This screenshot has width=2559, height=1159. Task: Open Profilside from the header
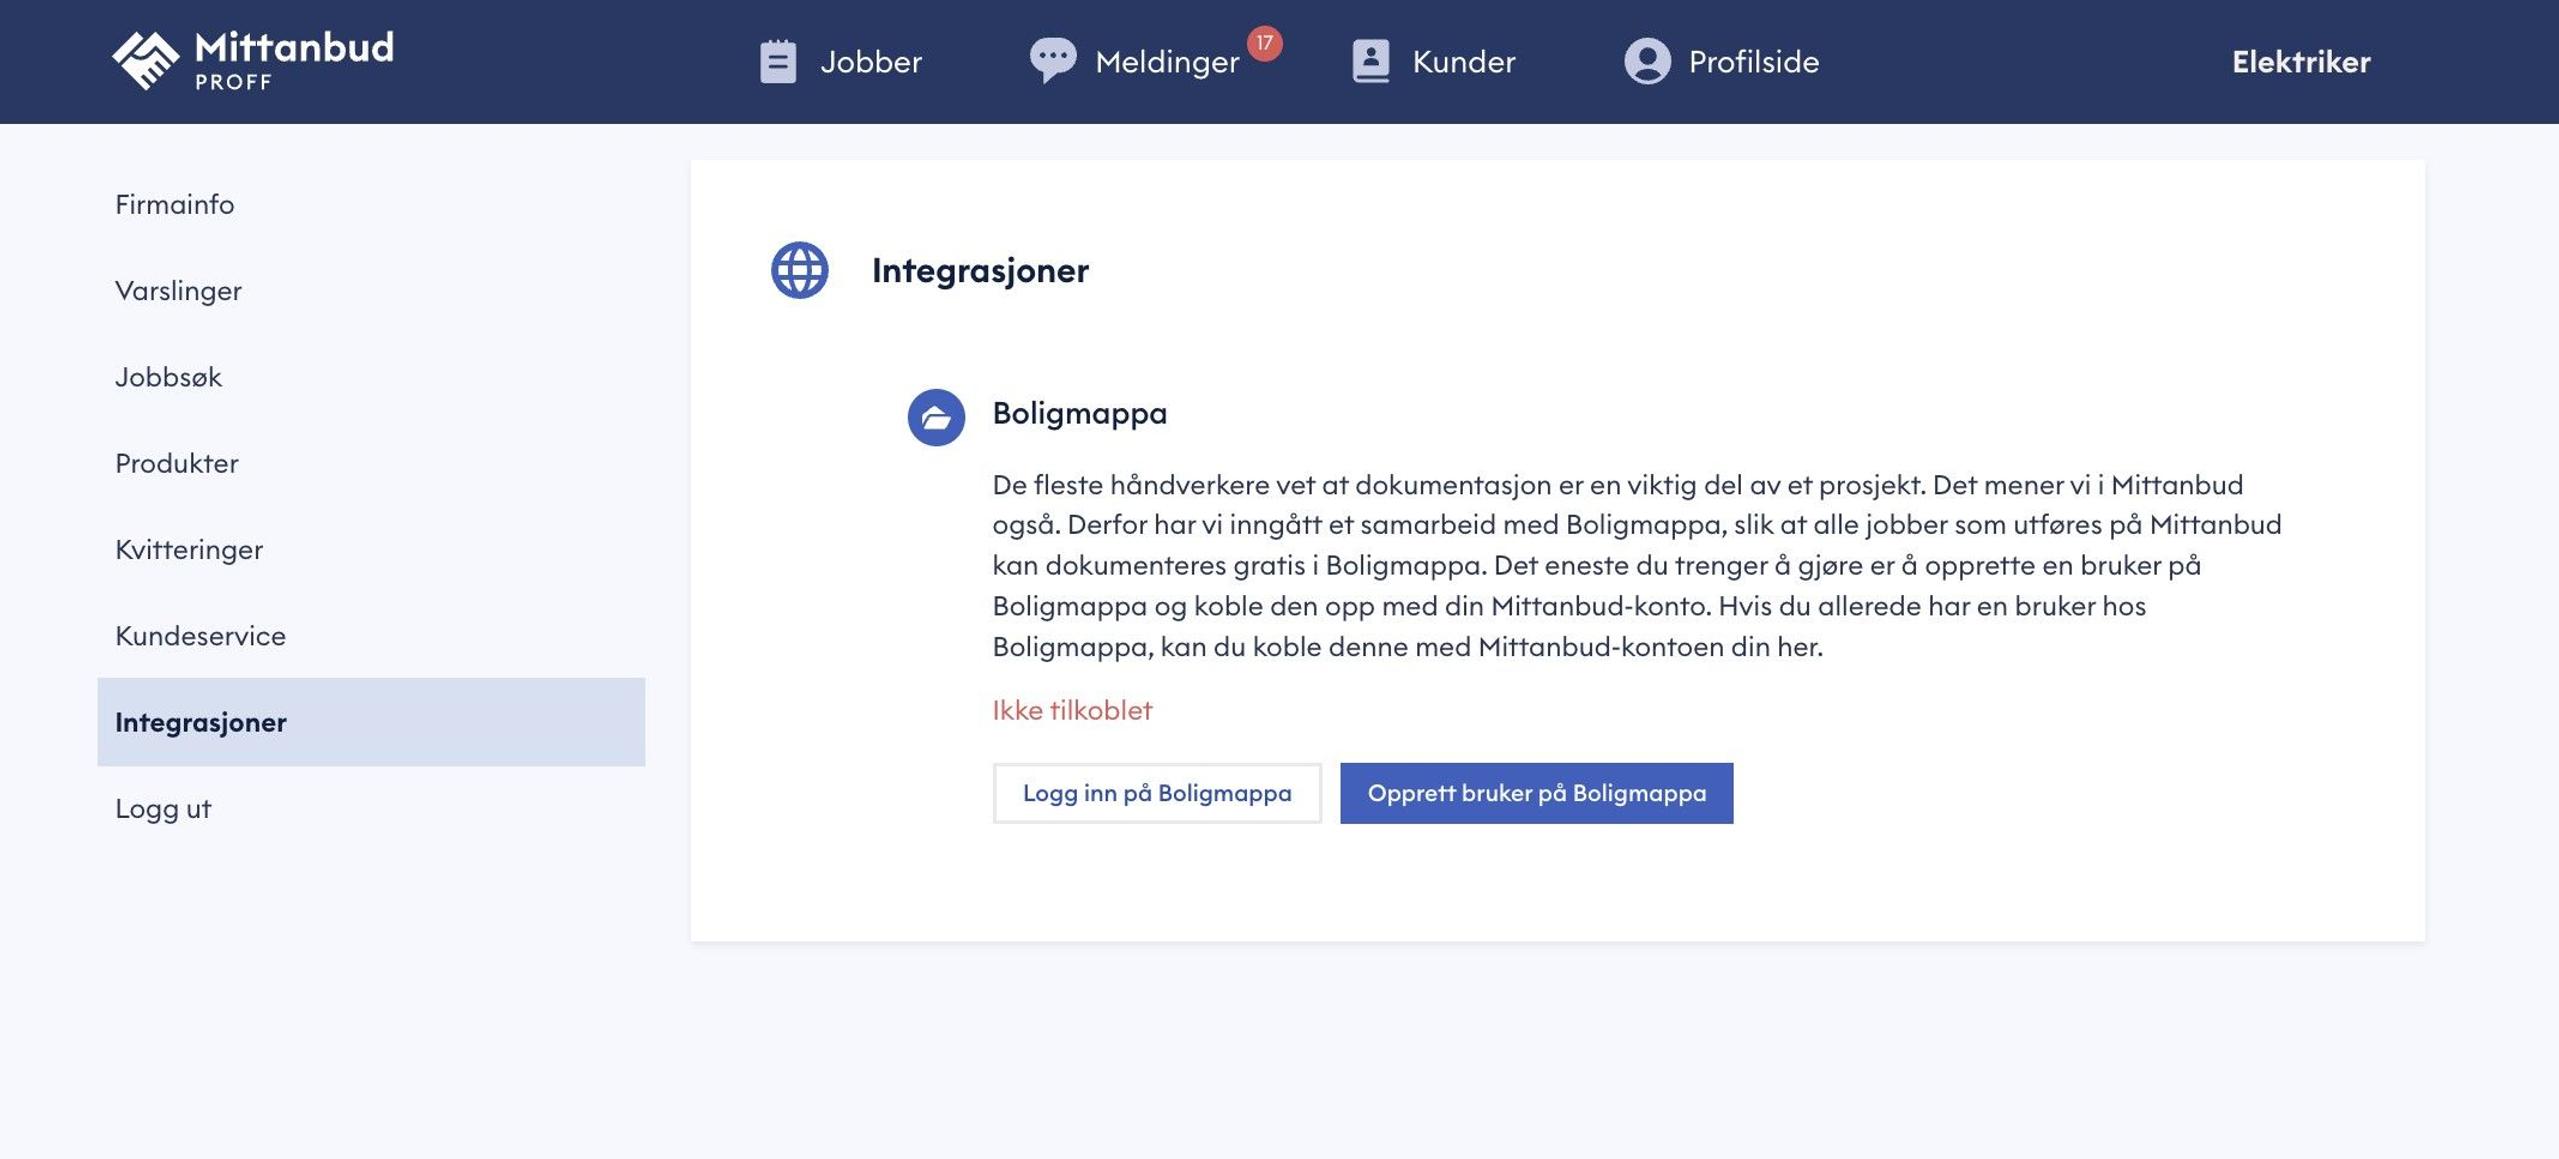(1753, 62)
